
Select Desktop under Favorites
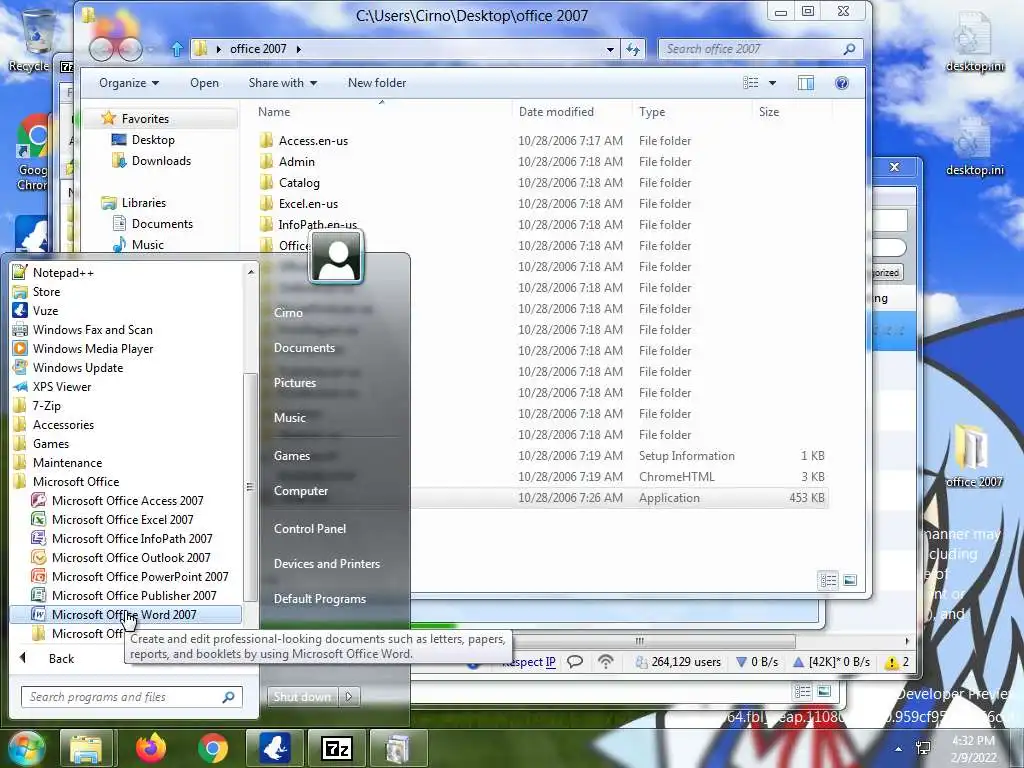(153, 140)
